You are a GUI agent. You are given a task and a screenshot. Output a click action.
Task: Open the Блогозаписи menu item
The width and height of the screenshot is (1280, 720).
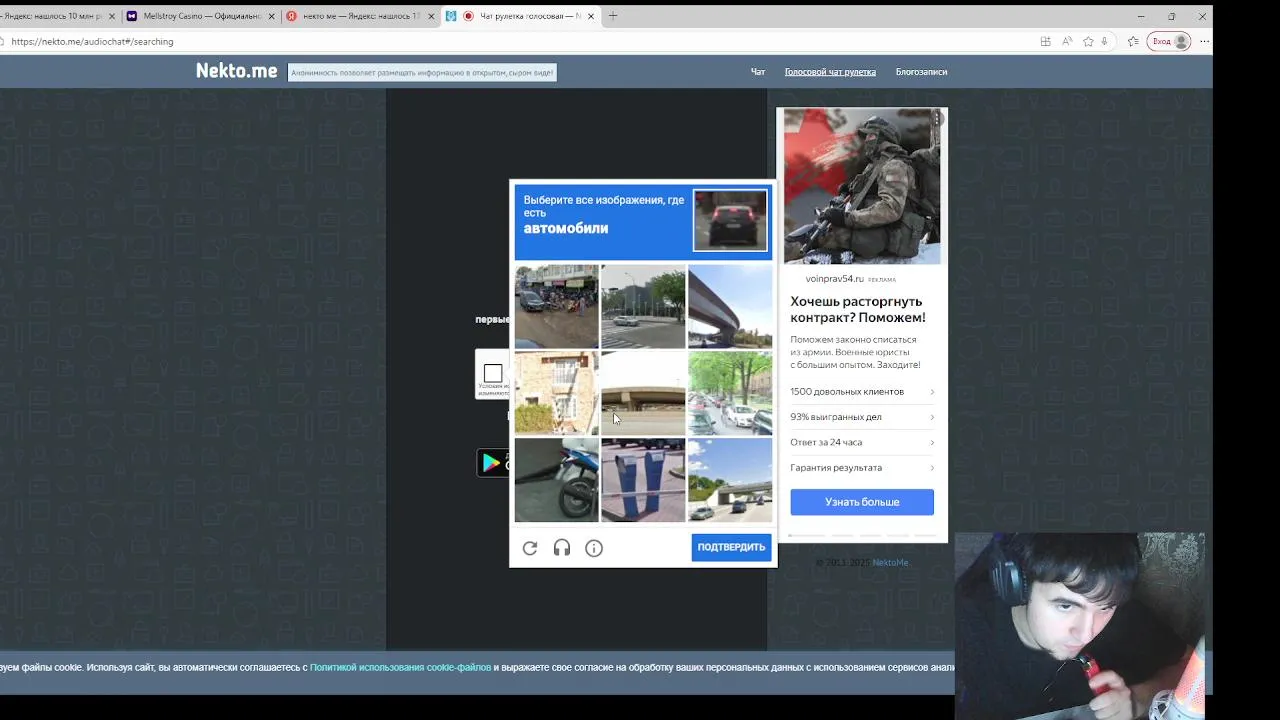tap(921, 72)
